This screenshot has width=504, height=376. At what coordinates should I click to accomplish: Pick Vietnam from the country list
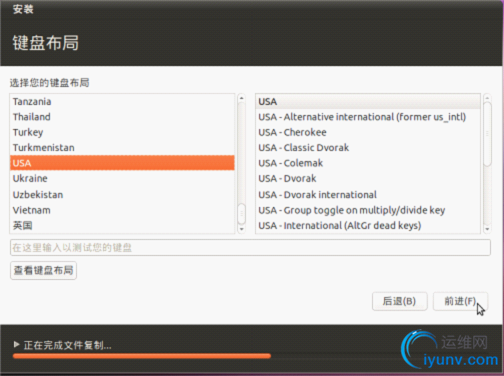(x=122, y=210)
